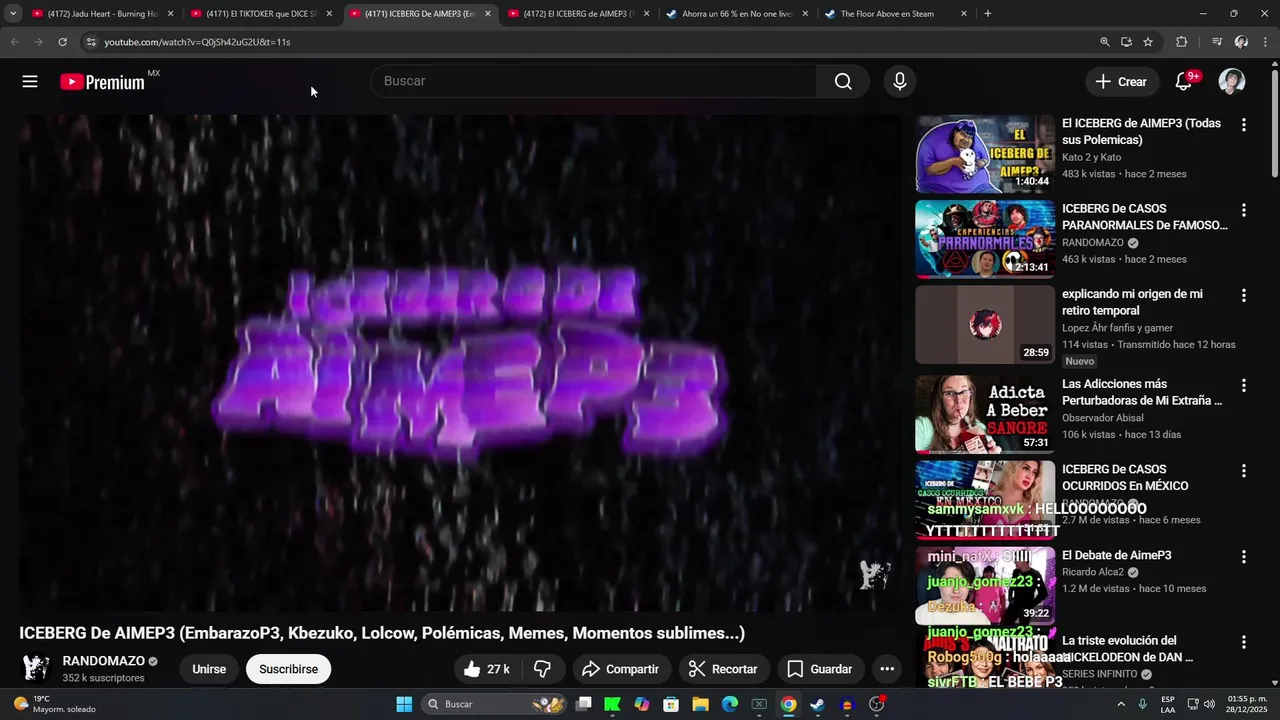Open the Chrome three-dot menu
Image resolution: width=1280 pixels, height=720 pixels.
[x=1265, y=42]
